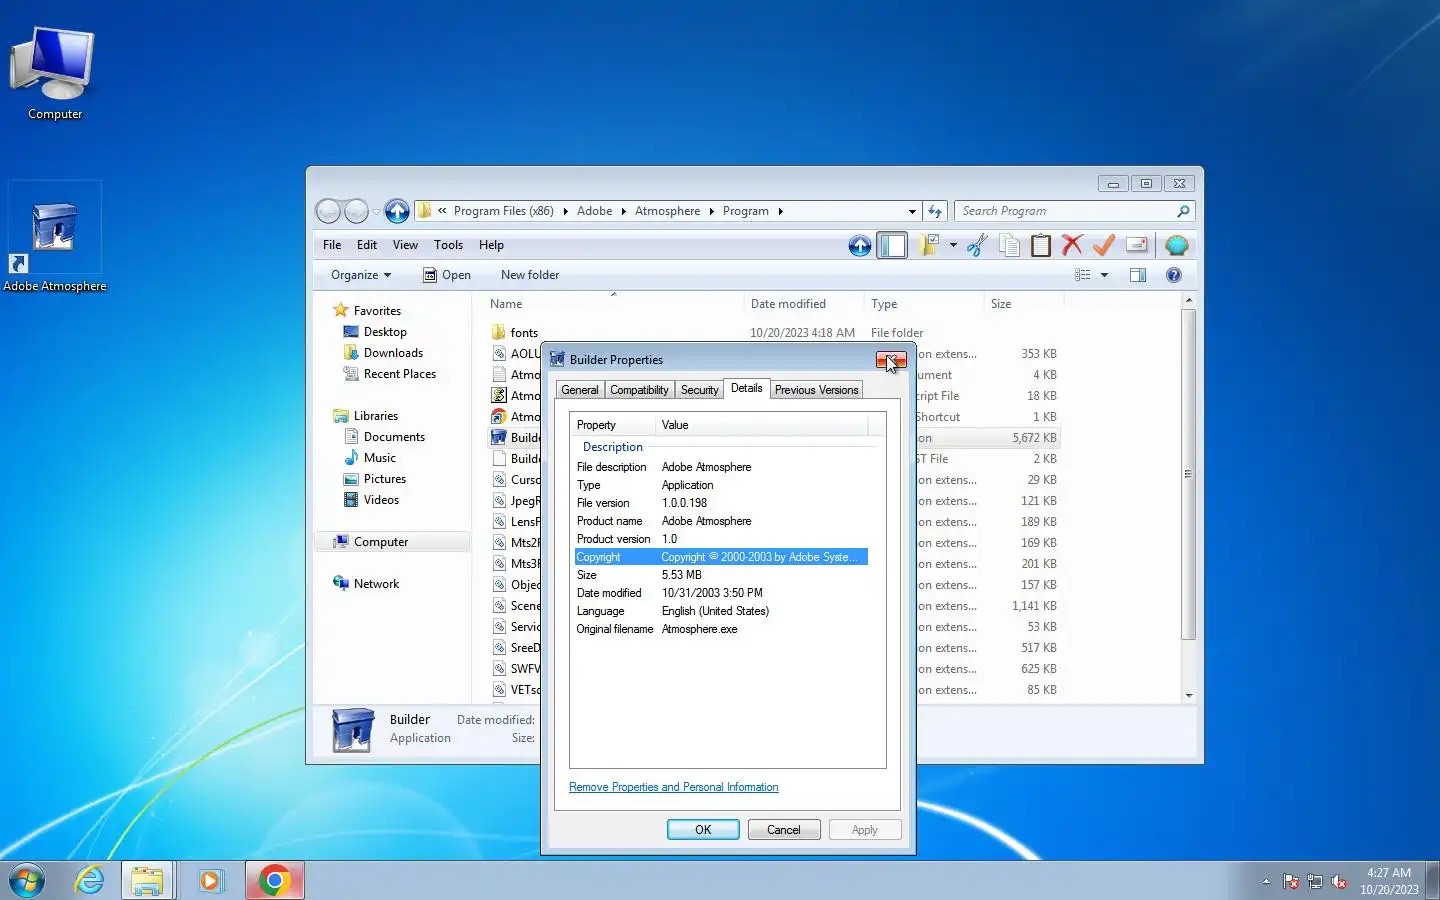Image resolution: width=1440 pixels, height=900 pixels.
Task: Open the View menu
Action: pos(405,245)
